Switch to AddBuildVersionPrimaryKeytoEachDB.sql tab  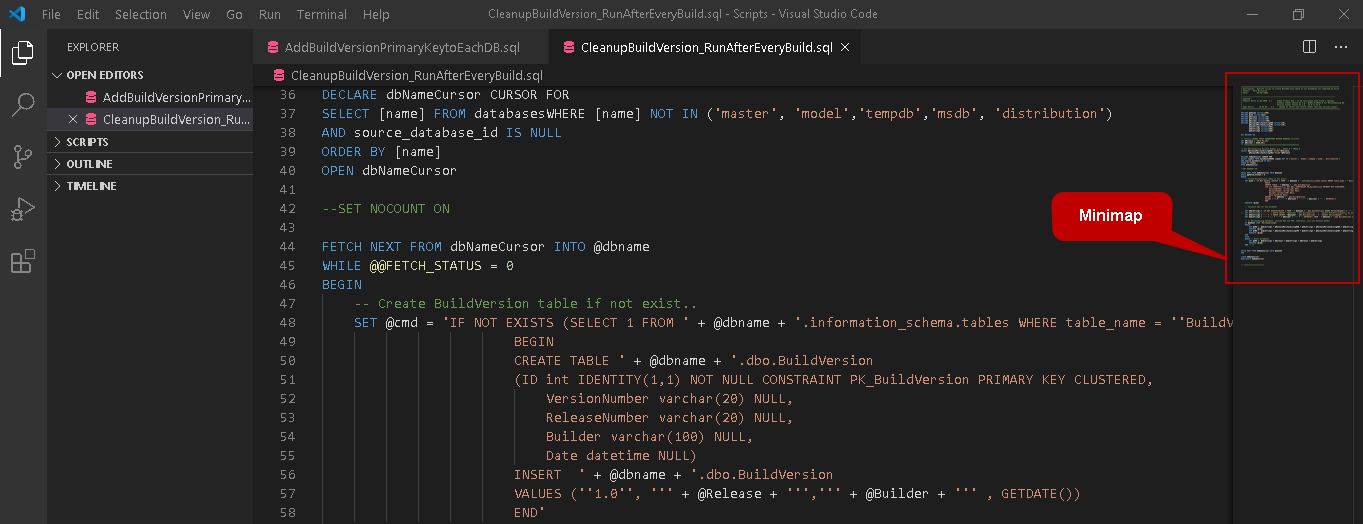pos(401,47)
